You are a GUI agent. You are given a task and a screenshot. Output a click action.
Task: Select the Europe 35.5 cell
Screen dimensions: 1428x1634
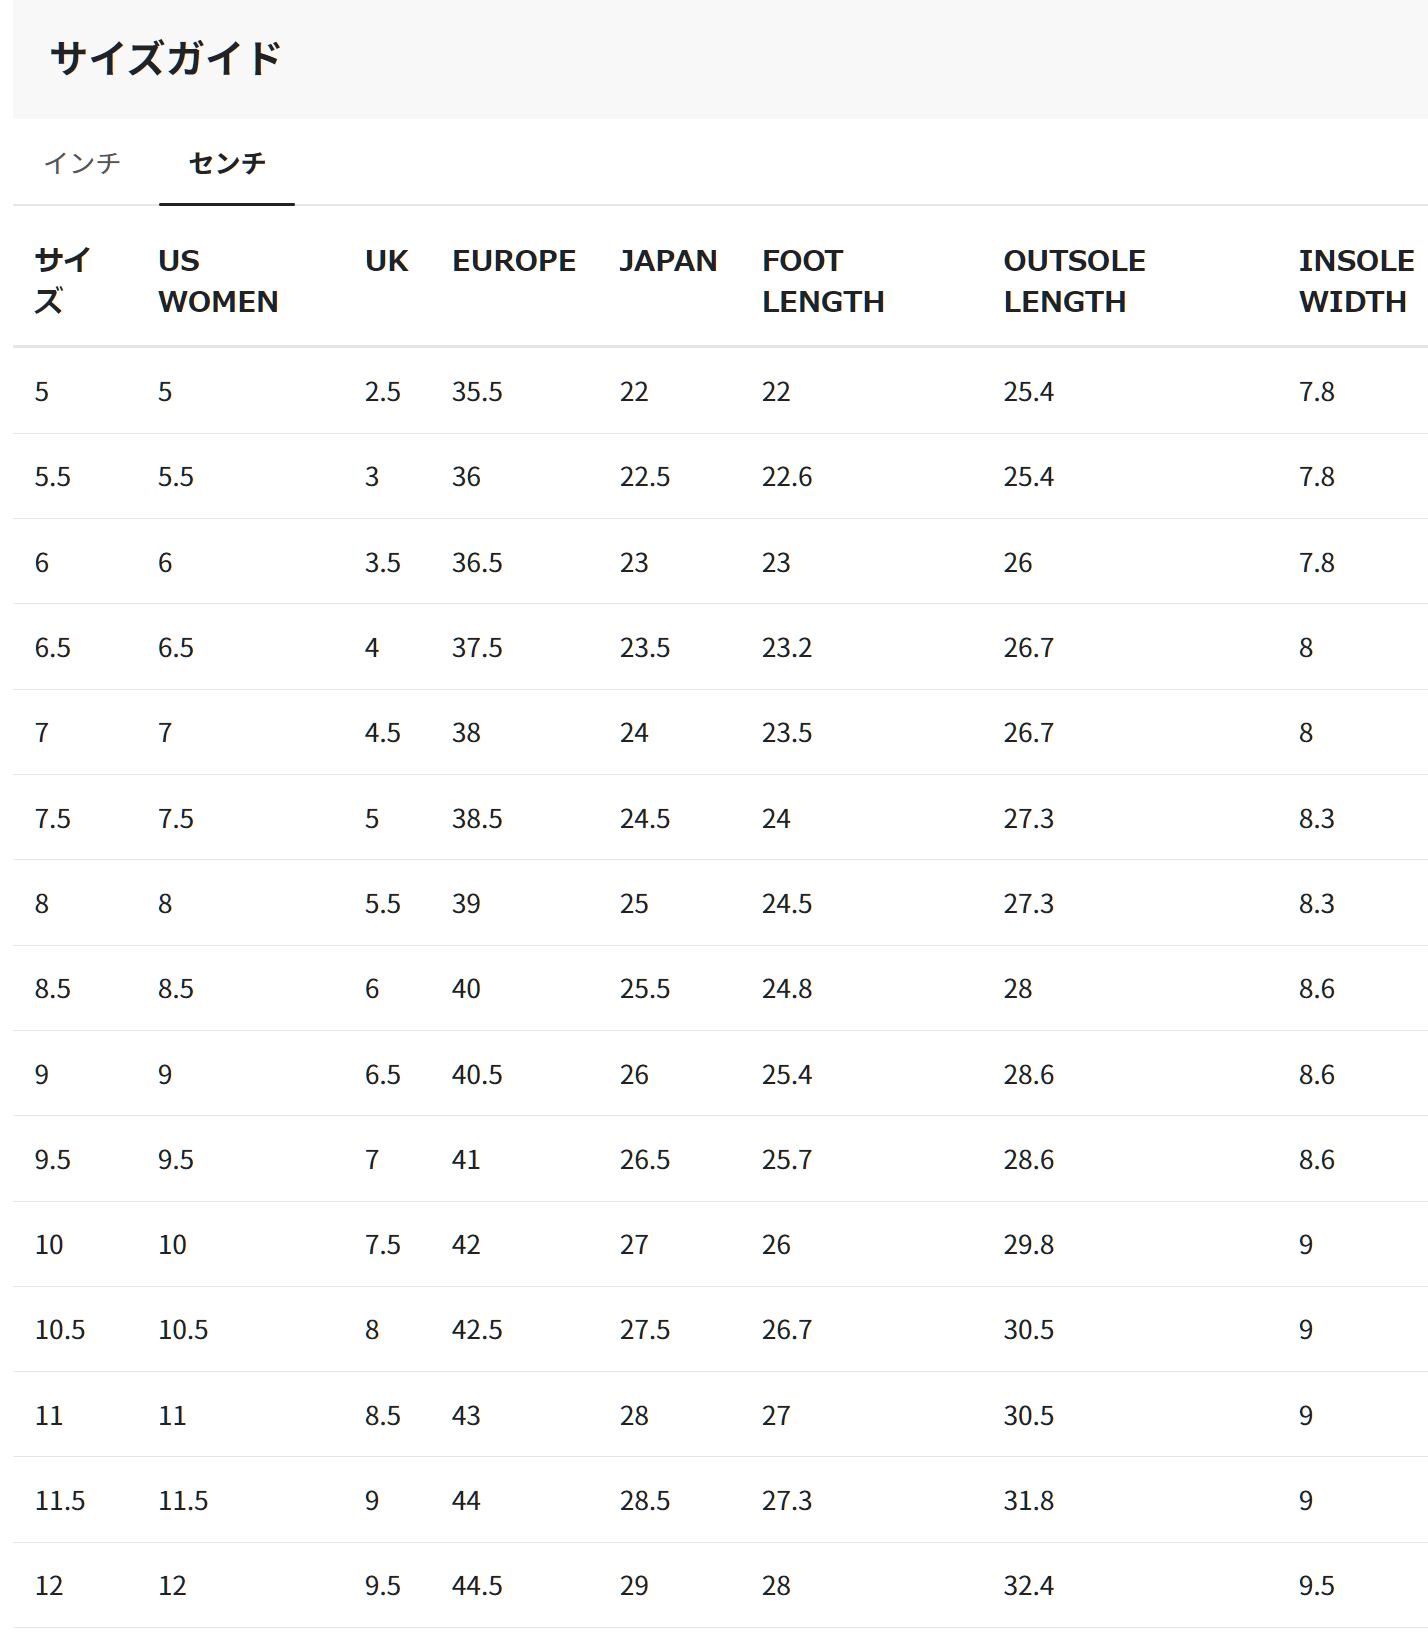[477, 392]
